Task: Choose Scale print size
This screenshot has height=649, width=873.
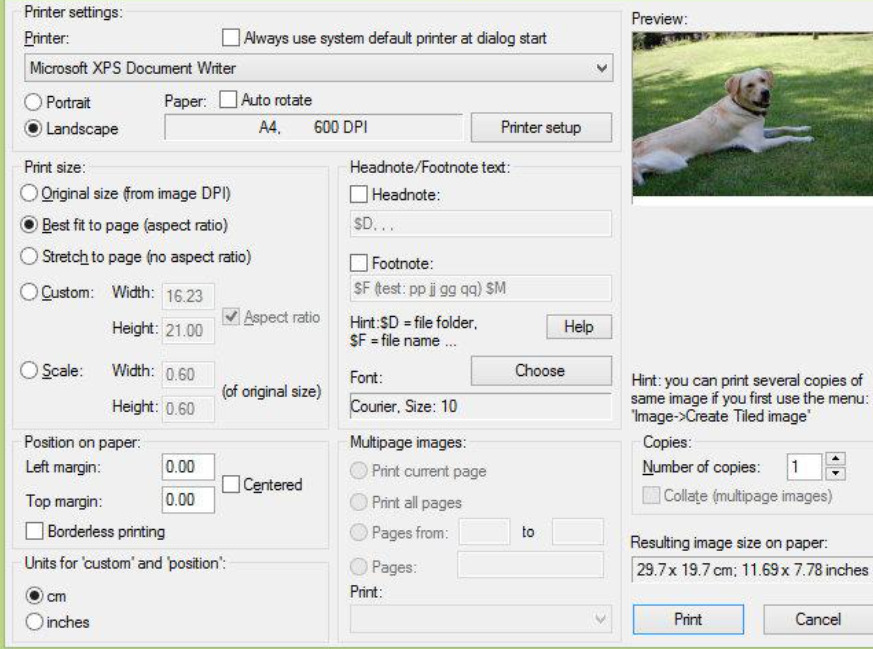Action: 28,371
